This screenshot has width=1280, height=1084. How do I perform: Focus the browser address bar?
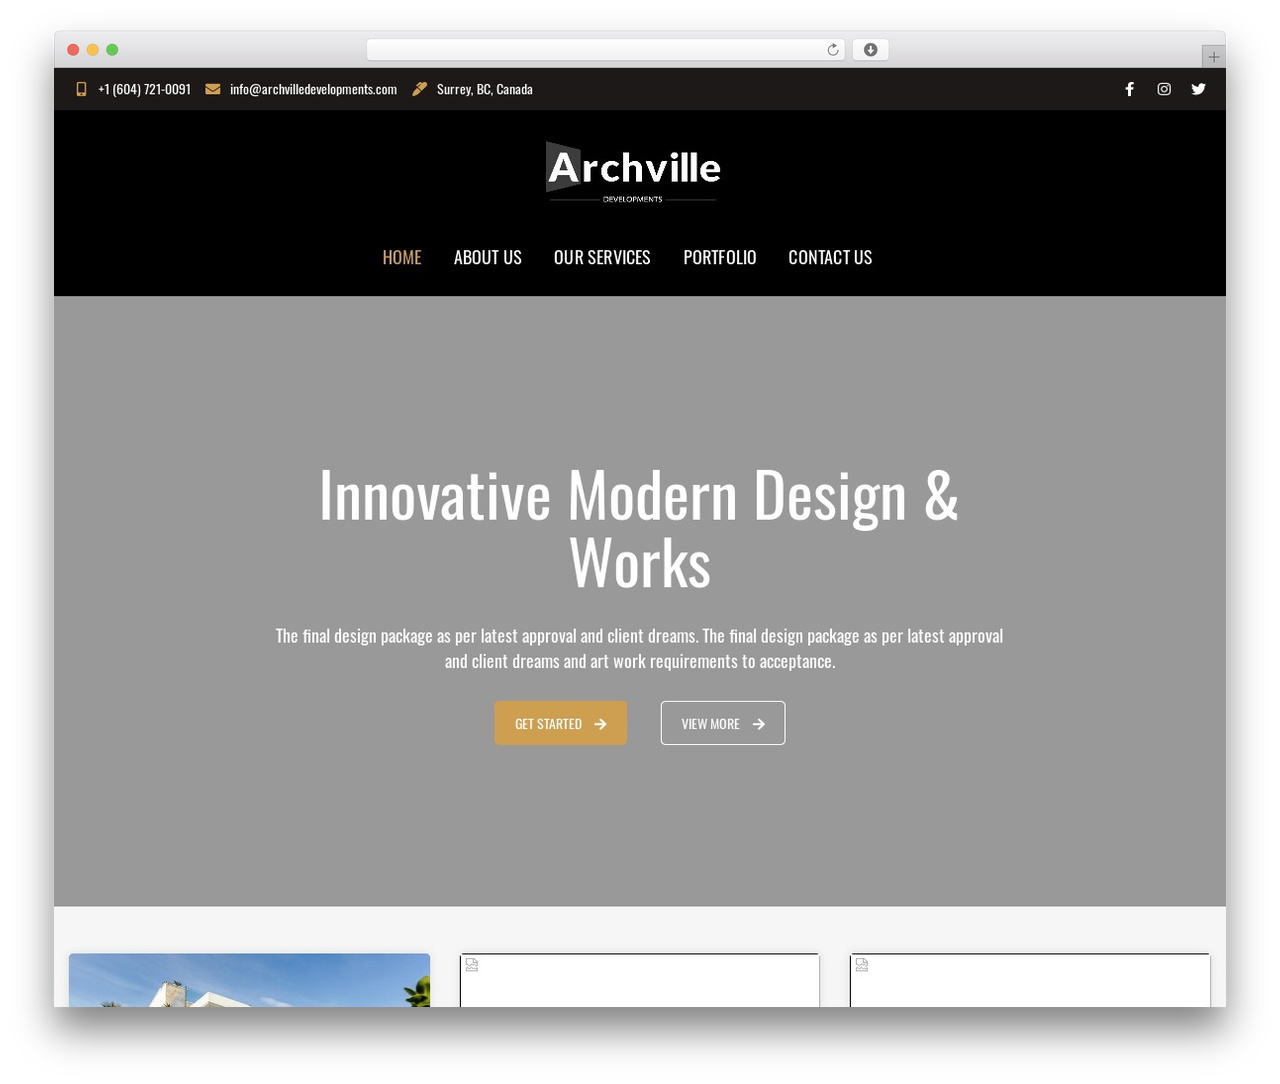pos(605,50)
